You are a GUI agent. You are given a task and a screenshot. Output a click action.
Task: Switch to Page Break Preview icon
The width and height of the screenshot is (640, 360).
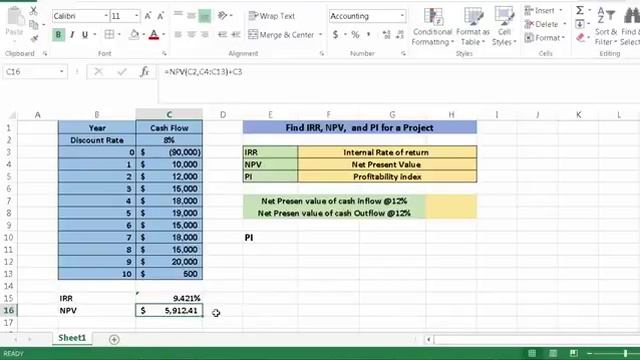pos(573,353)
